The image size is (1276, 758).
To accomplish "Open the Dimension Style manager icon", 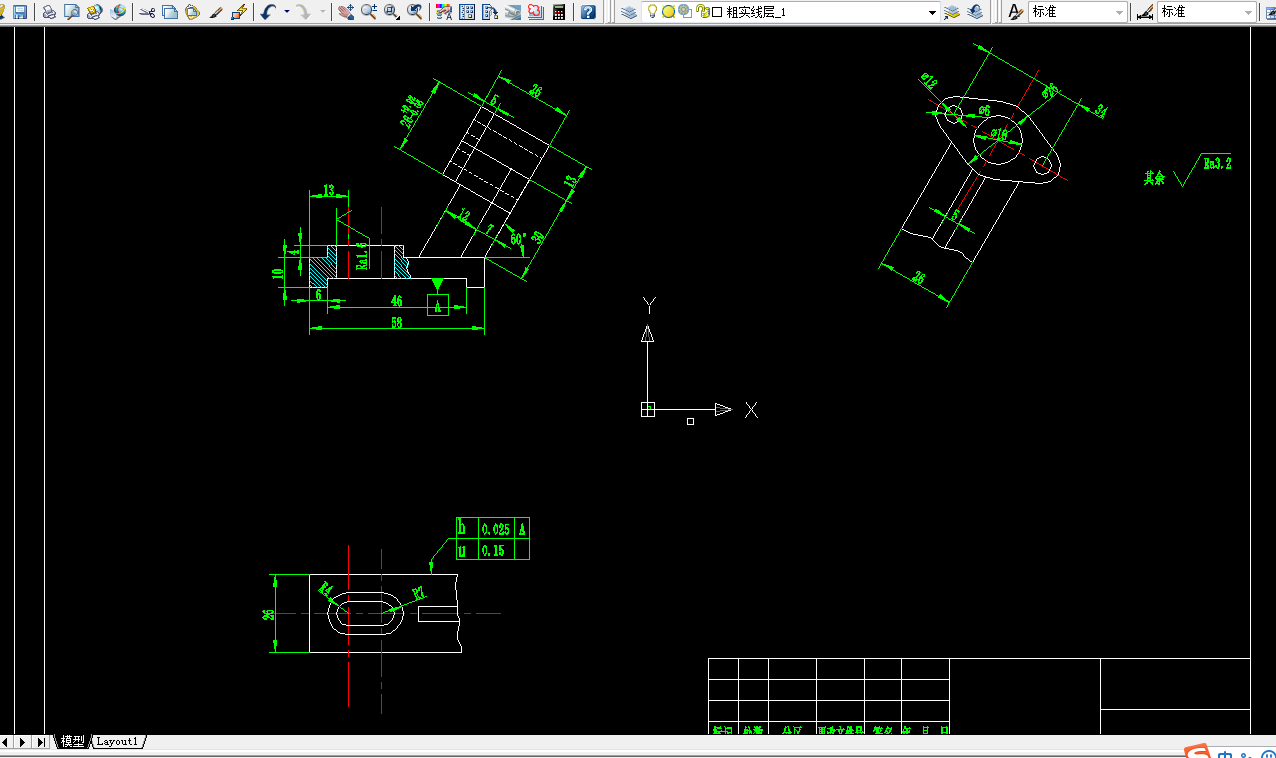I will point(1145,12).
